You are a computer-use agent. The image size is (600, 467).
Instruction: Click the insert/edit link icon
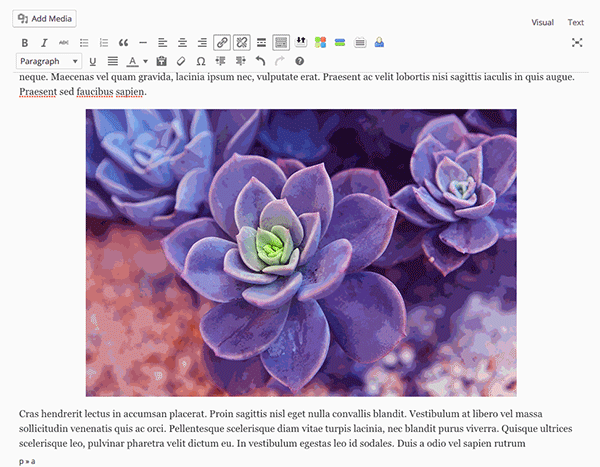[x=222, y=43]
